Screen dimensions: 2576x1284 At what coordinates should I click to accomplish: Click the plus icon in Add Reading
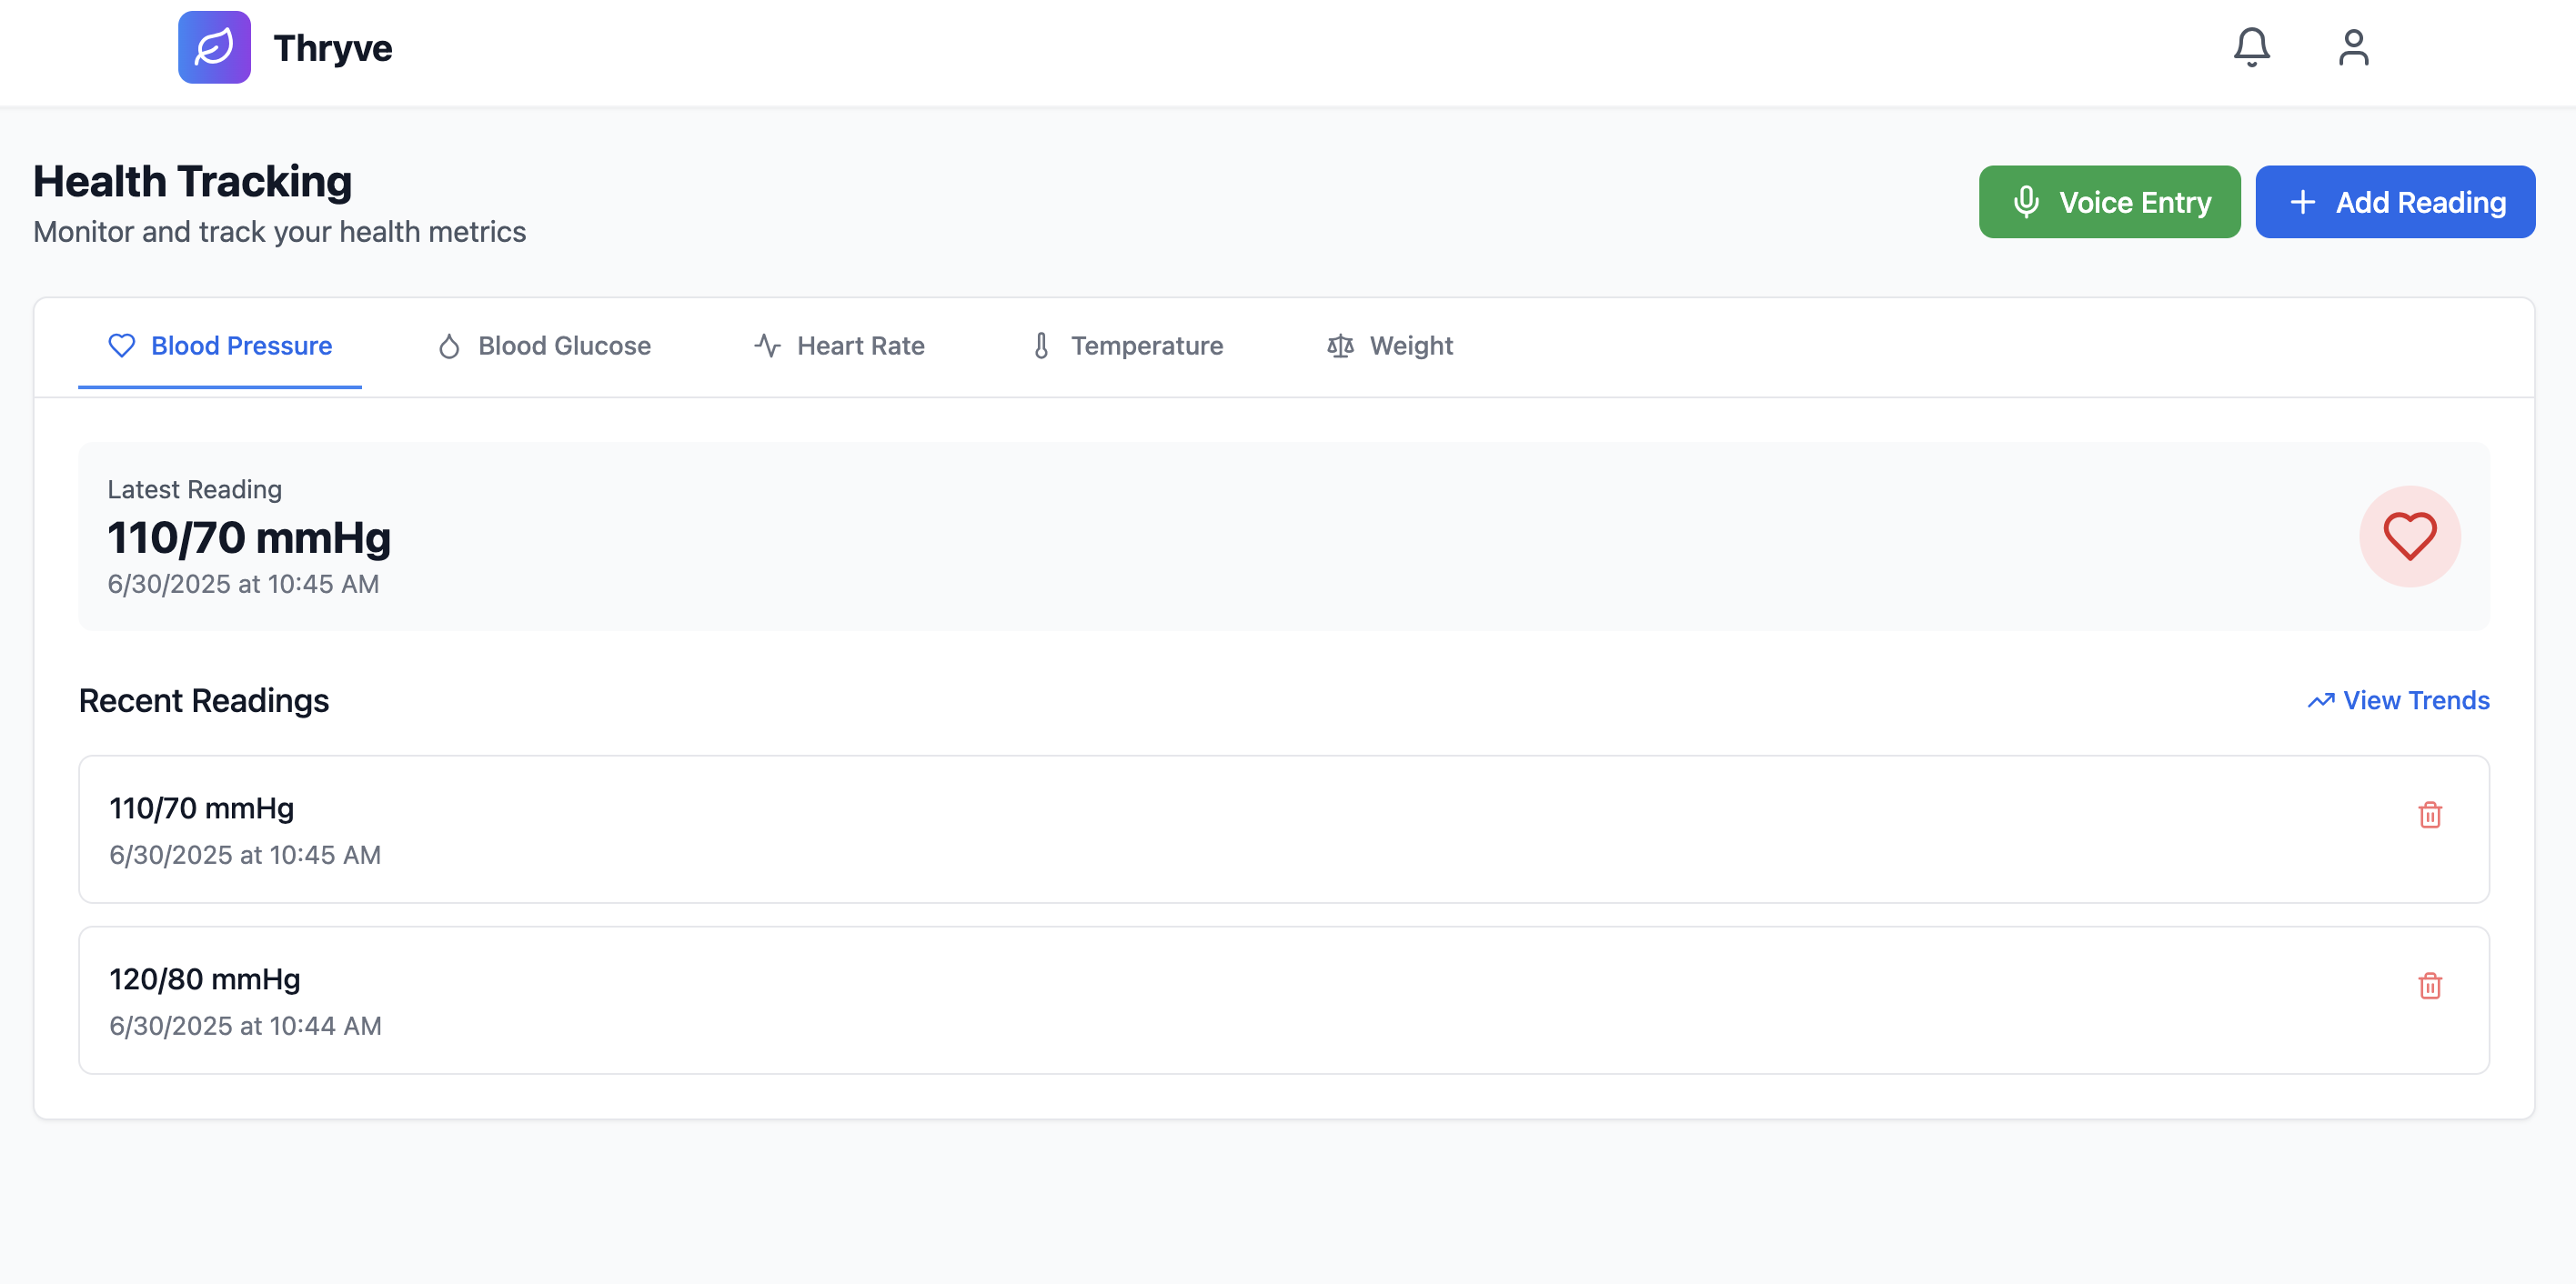coord(2302,202)
